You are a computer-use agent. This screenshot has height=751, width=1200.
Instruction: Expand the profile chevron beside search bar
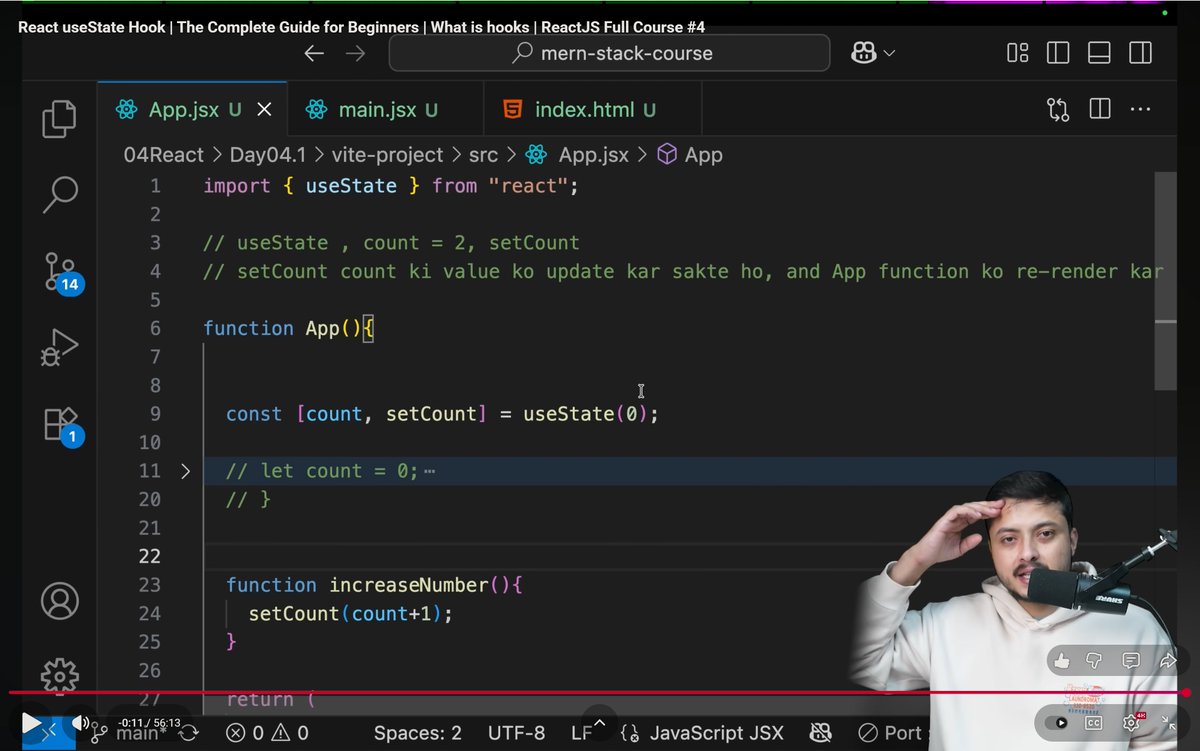pyautogui.click(x=888, y=53)
